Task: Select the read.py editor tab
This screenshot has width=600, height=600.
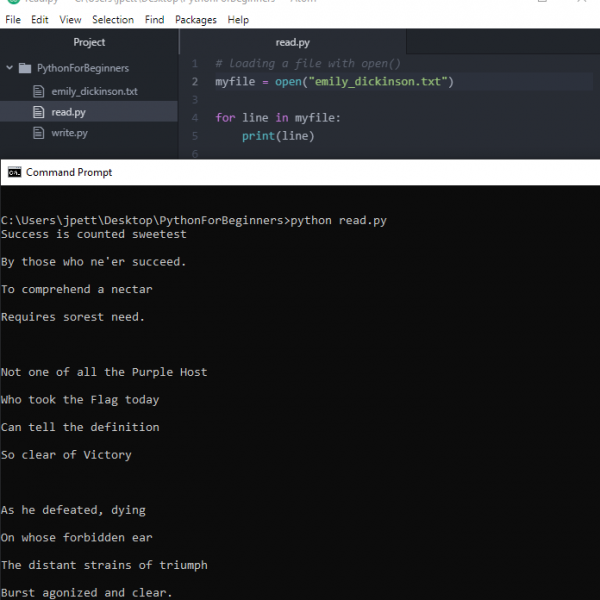Action: pyautogui.click(x=293, y=42)
